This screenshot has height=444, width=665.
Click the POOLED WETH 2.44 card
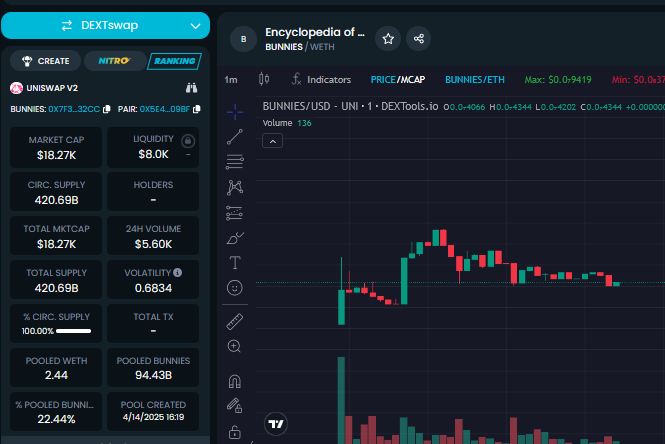(x=56, y=368)
